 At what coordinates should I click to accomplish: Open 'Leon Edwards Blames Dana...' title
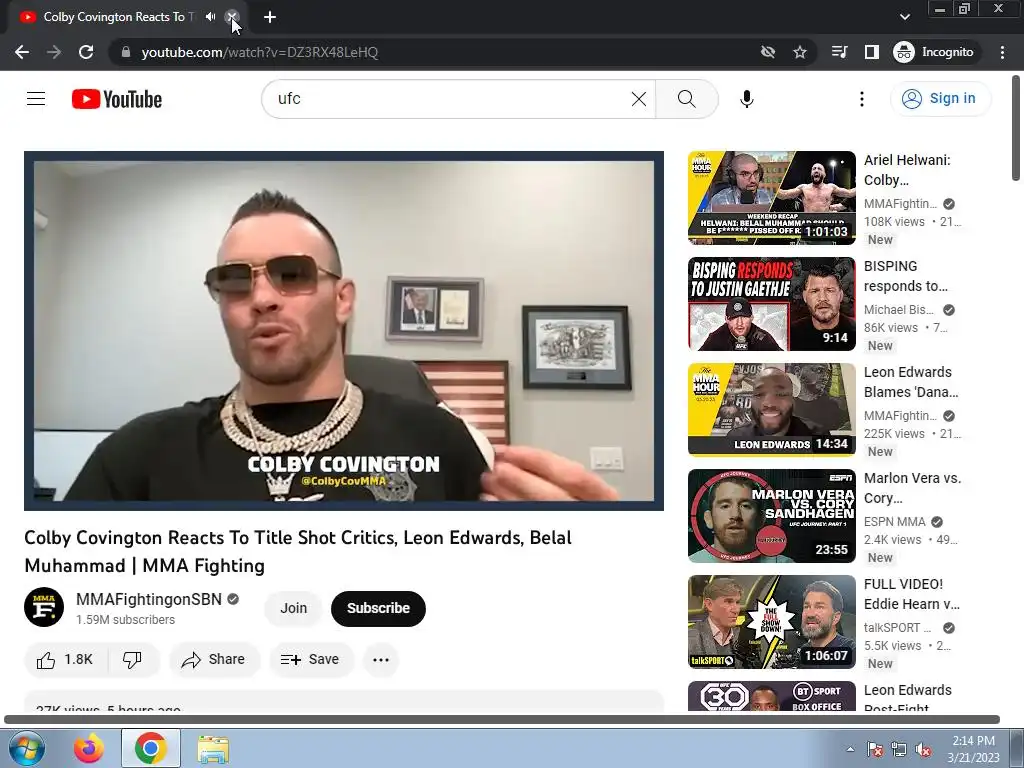point(911,382)
